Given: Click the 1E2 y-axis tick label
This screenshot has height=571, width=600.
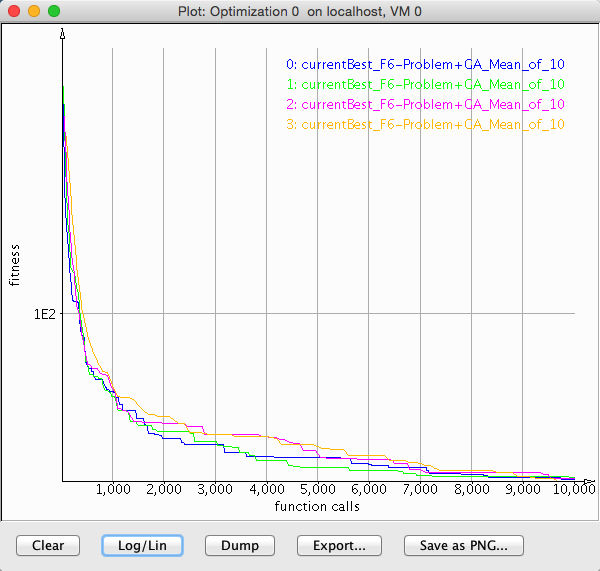Looking at the screenshot, I should coord(46,314).
